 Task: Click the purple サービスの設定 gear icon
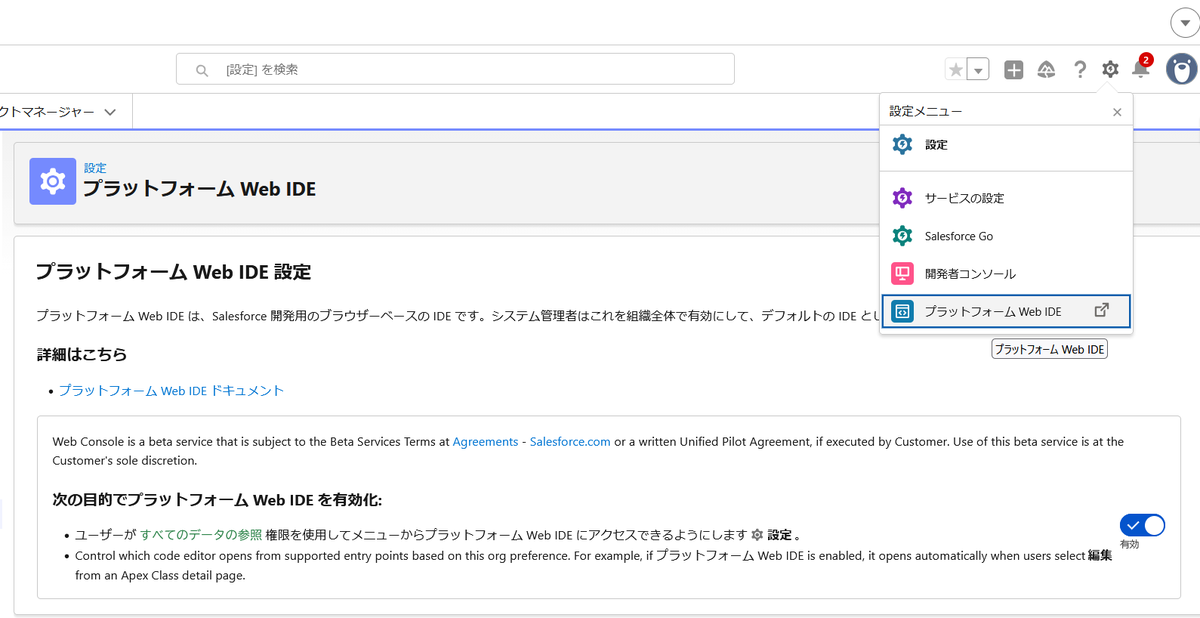(x=902, y=198)
